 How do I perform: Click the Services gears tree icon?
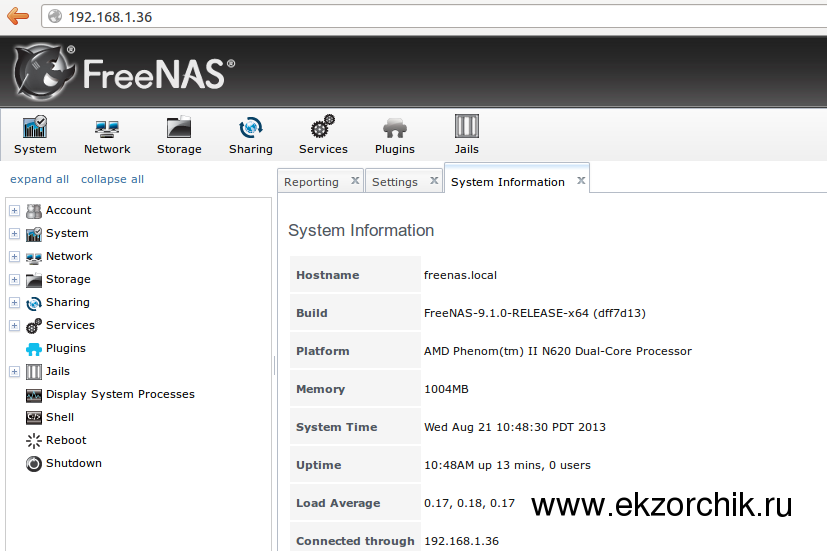click(34, 326)
